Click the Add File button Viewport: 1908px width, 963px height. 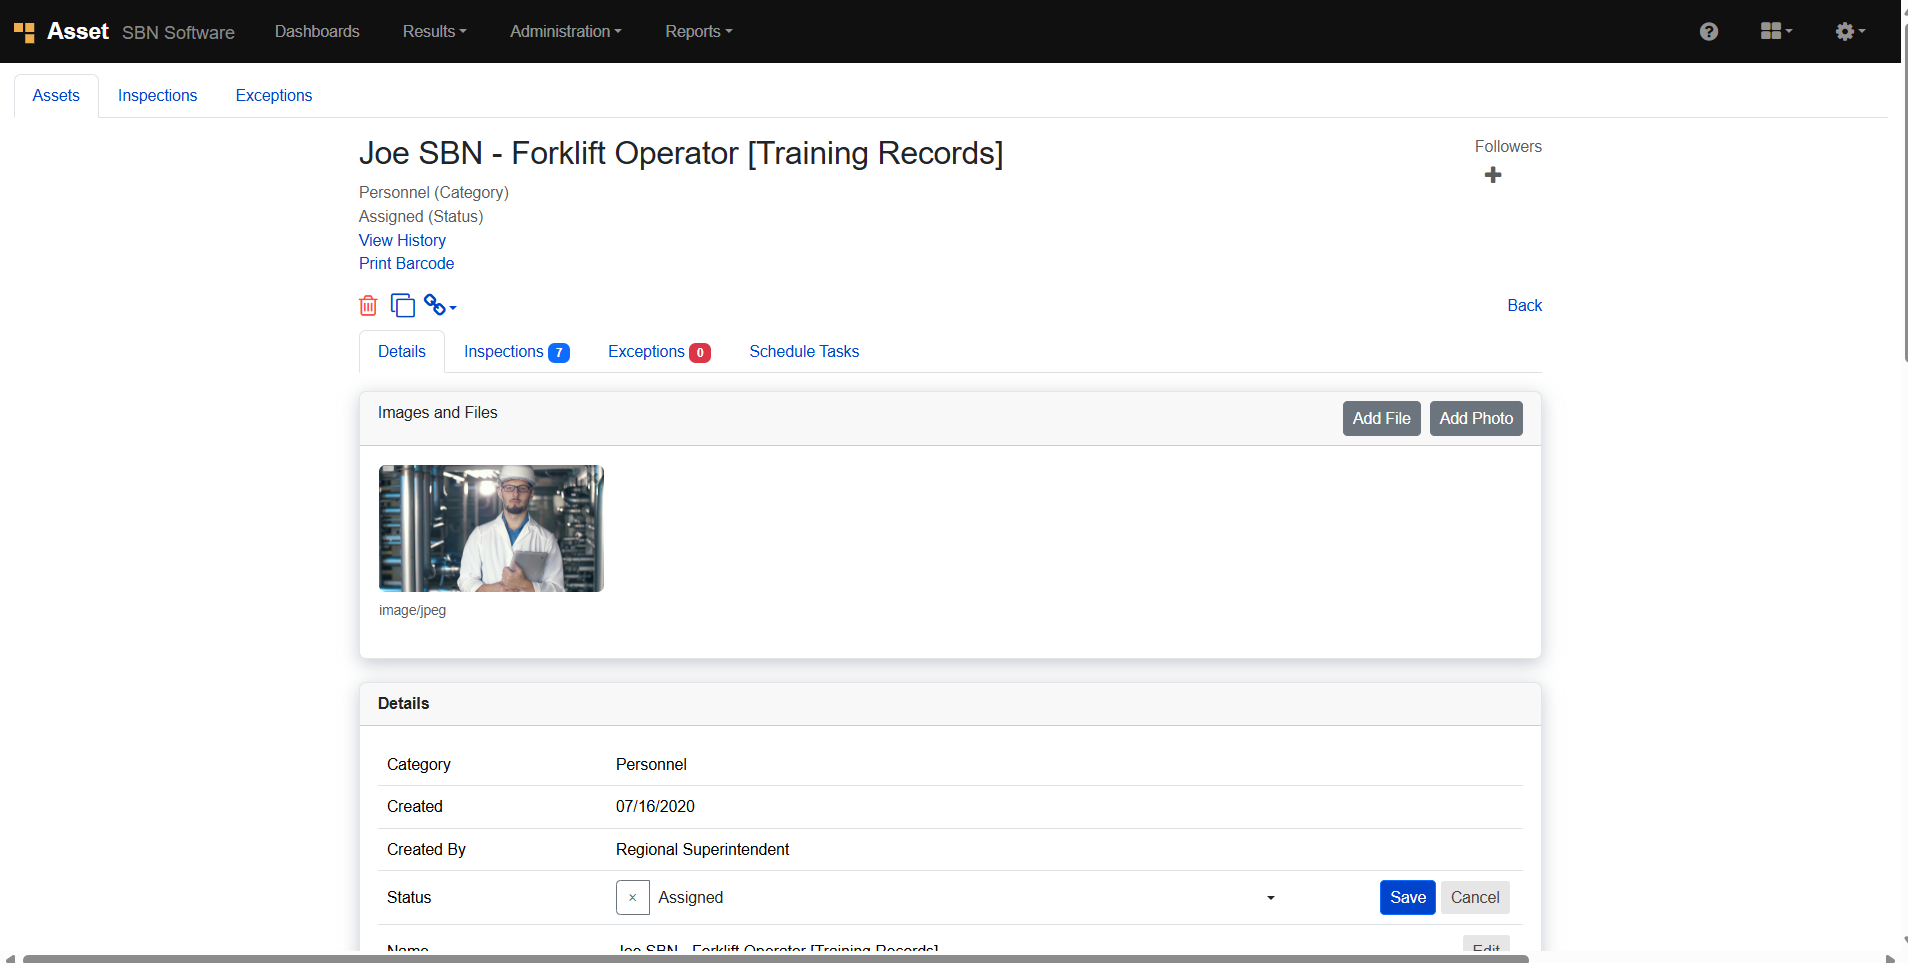pyautogui.click(x=1381, y=419)
